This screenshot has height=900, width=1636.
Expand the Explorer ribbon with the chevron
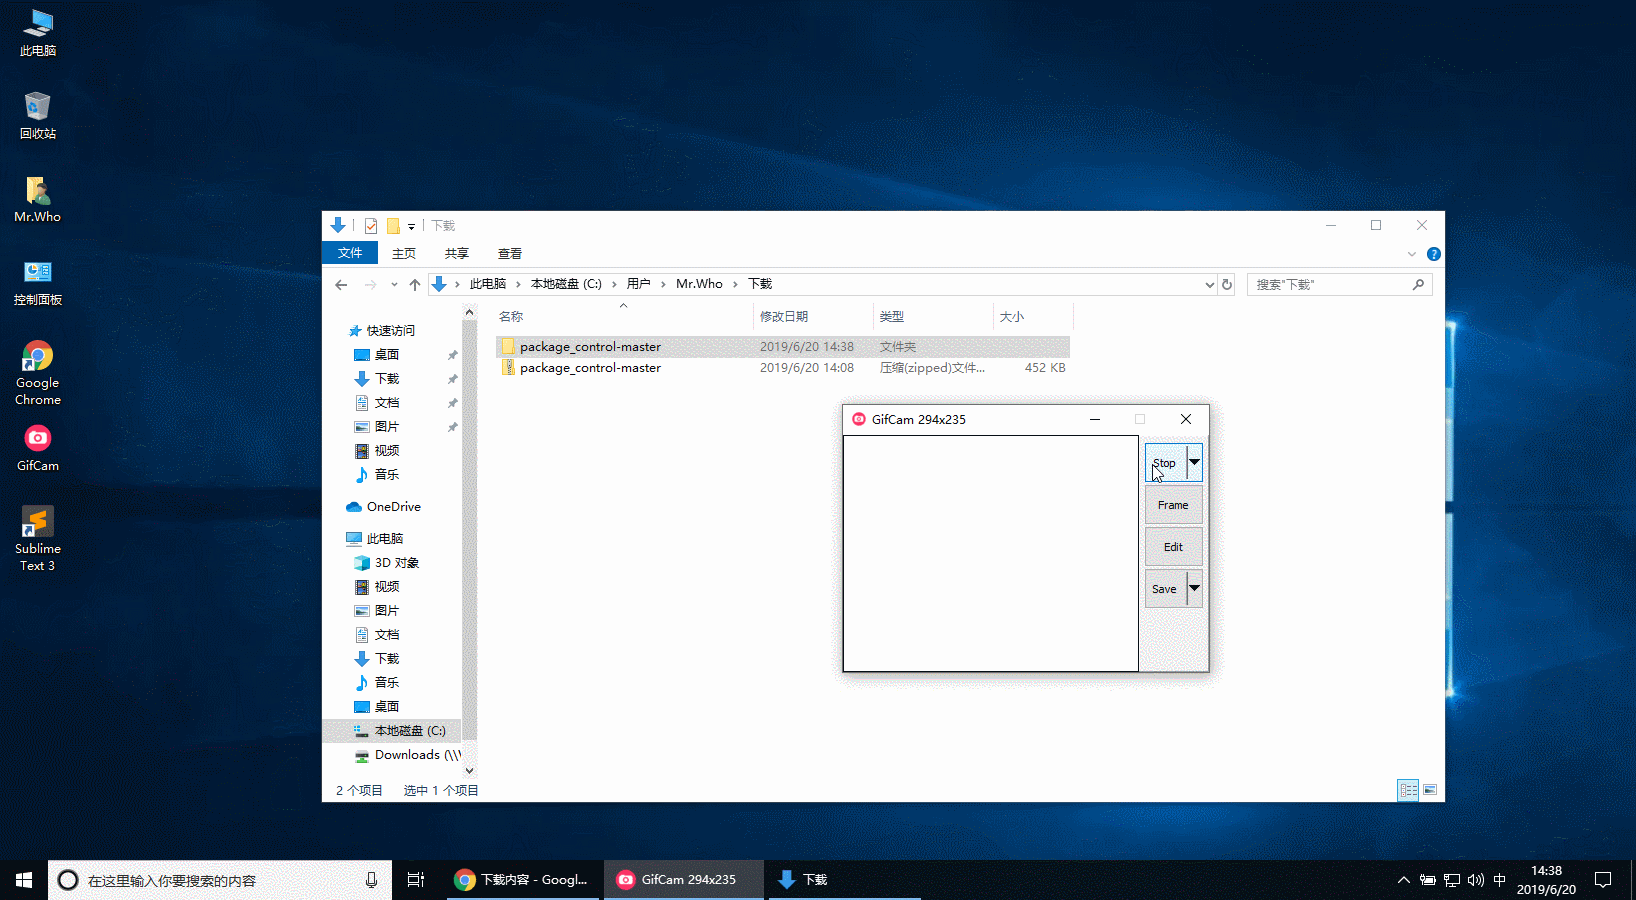(x=1412, y=254)
